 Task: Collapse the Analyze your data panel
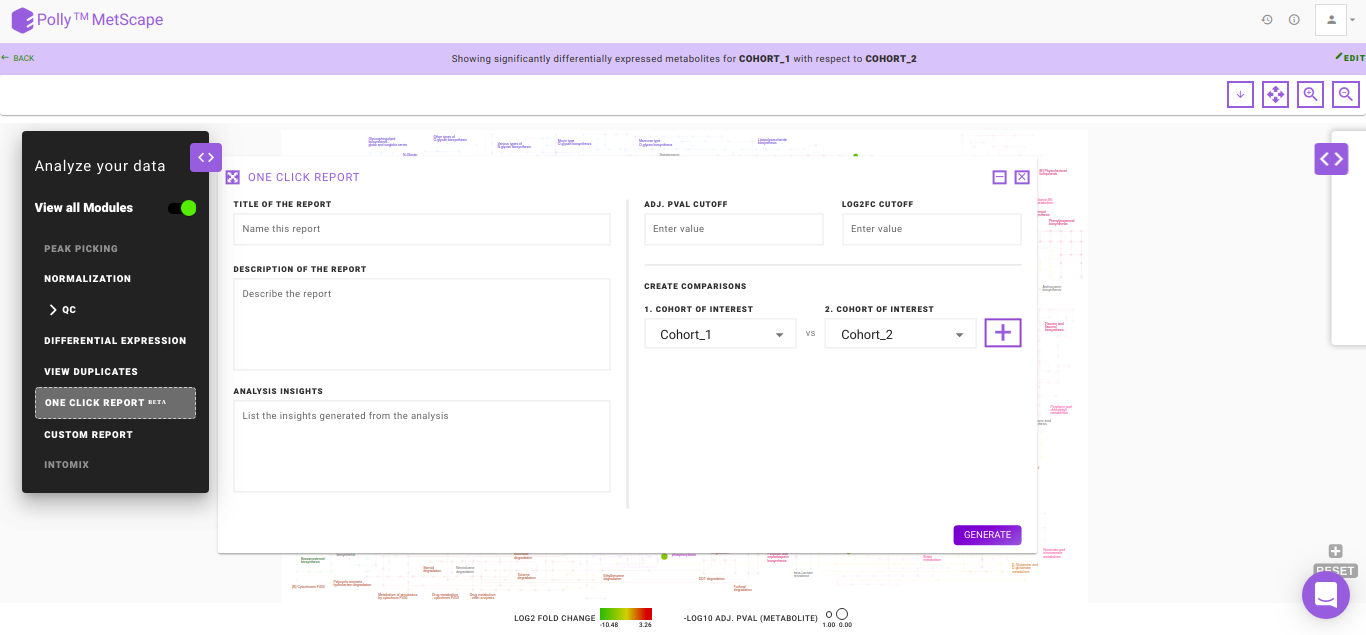pos(206,157)
